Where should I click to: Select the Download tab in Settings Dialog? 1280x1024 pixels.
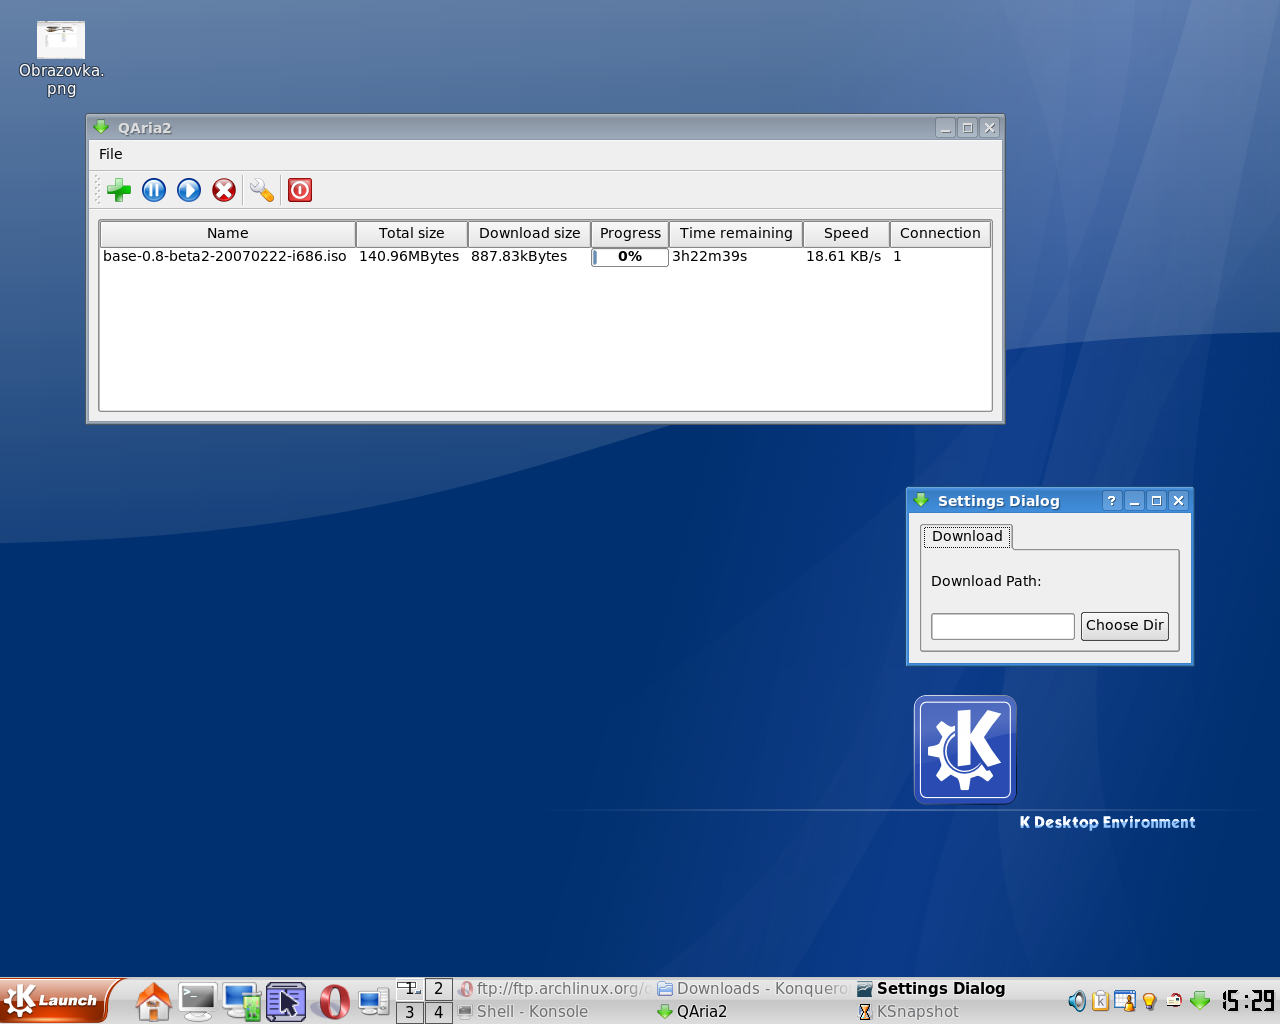coord(967,537)
